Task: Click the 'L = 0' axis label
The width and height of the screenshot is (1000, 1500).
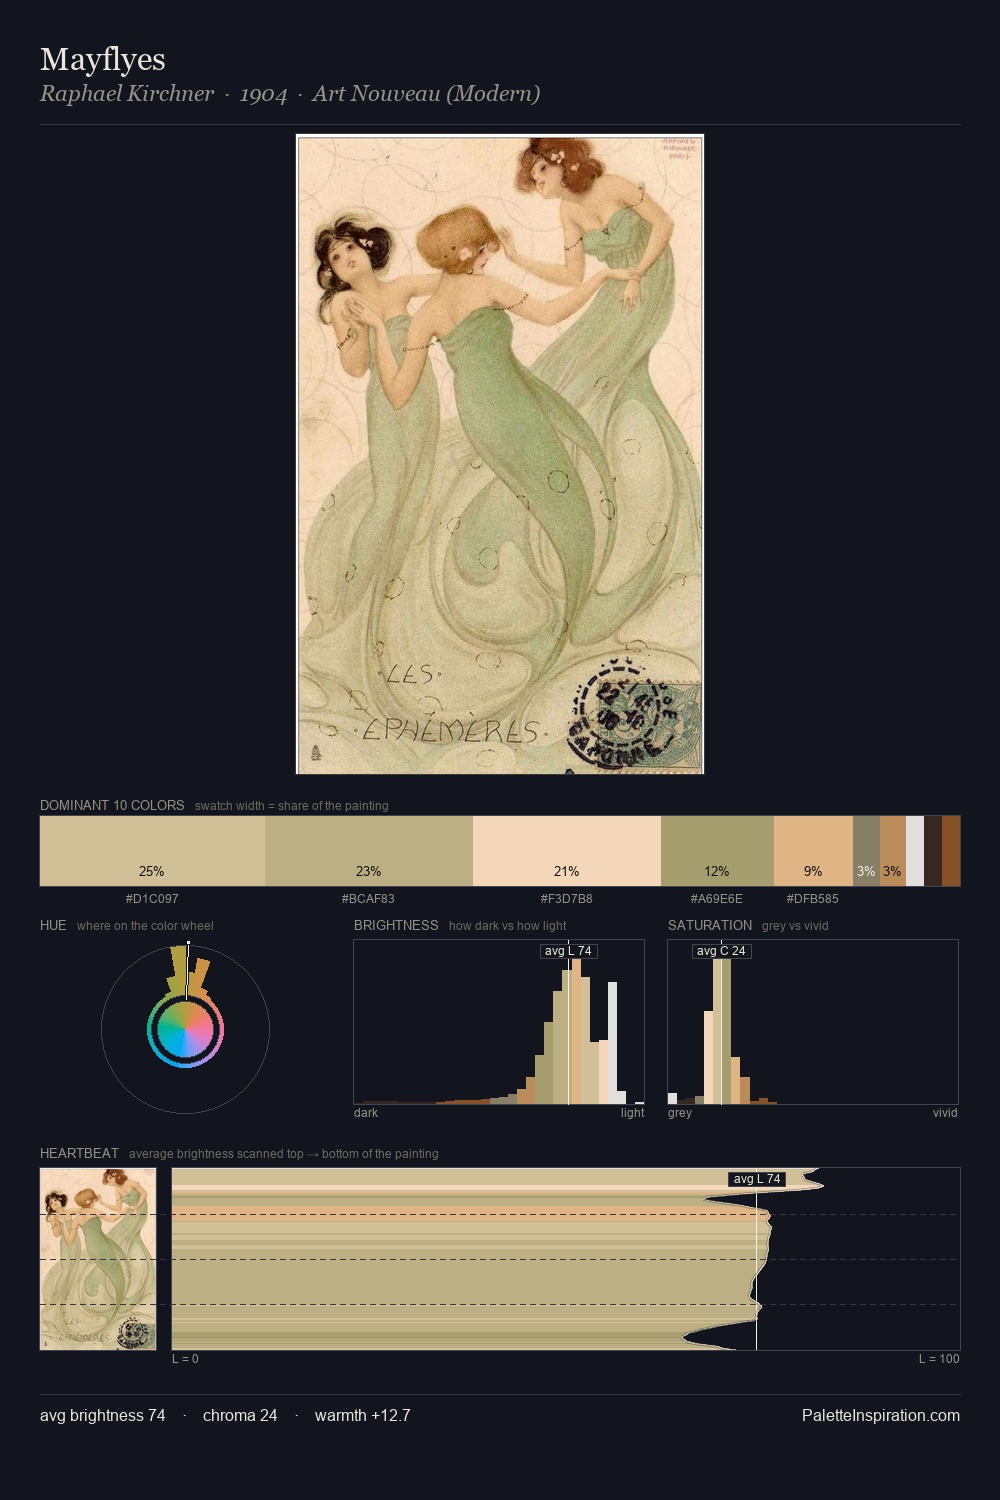Action: (185, 1359)
